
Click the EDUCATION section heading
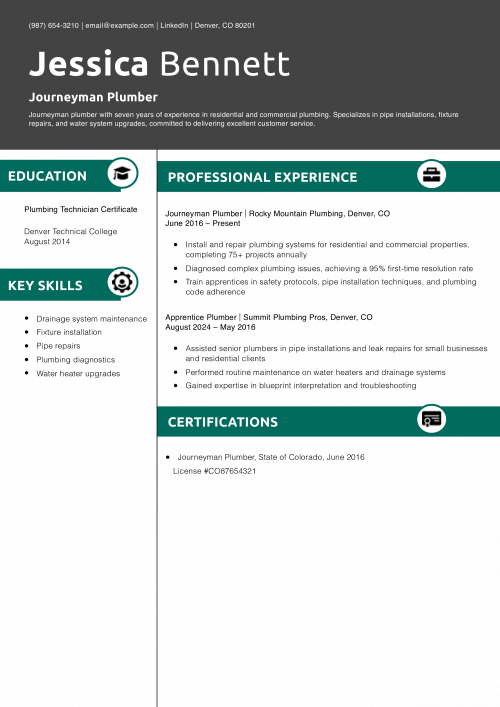point(47,176)
